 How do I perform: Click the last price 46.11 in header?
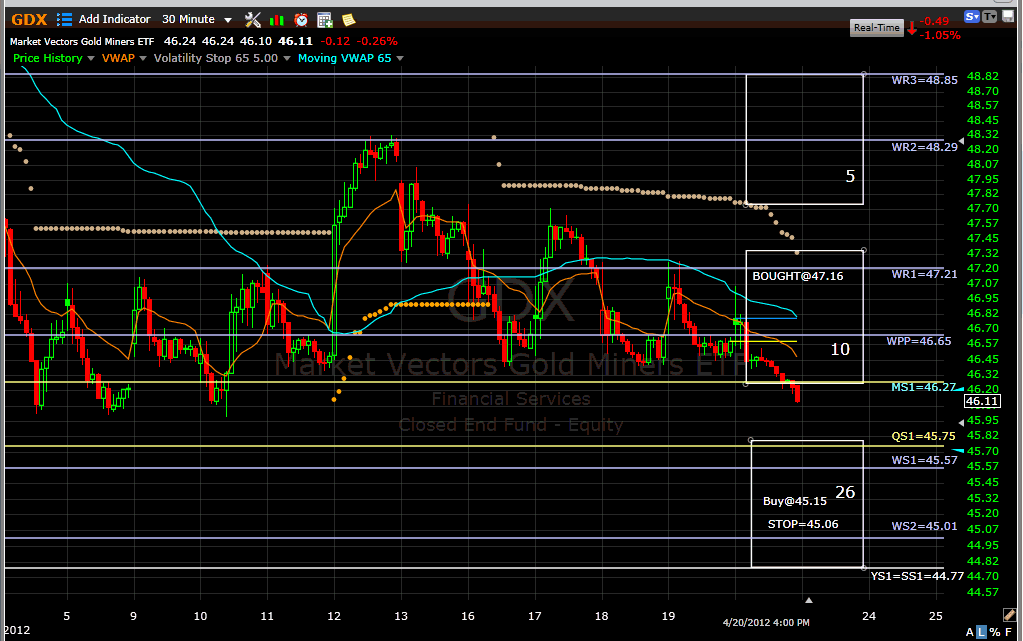(296, 41)
